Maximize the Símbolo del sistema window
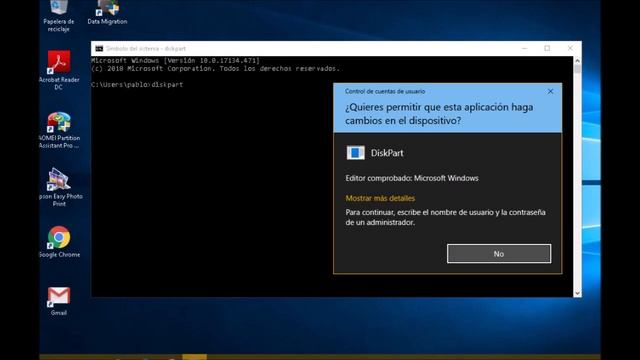Image resolution: width=640 pixels, height=360 pixels. 547,49
